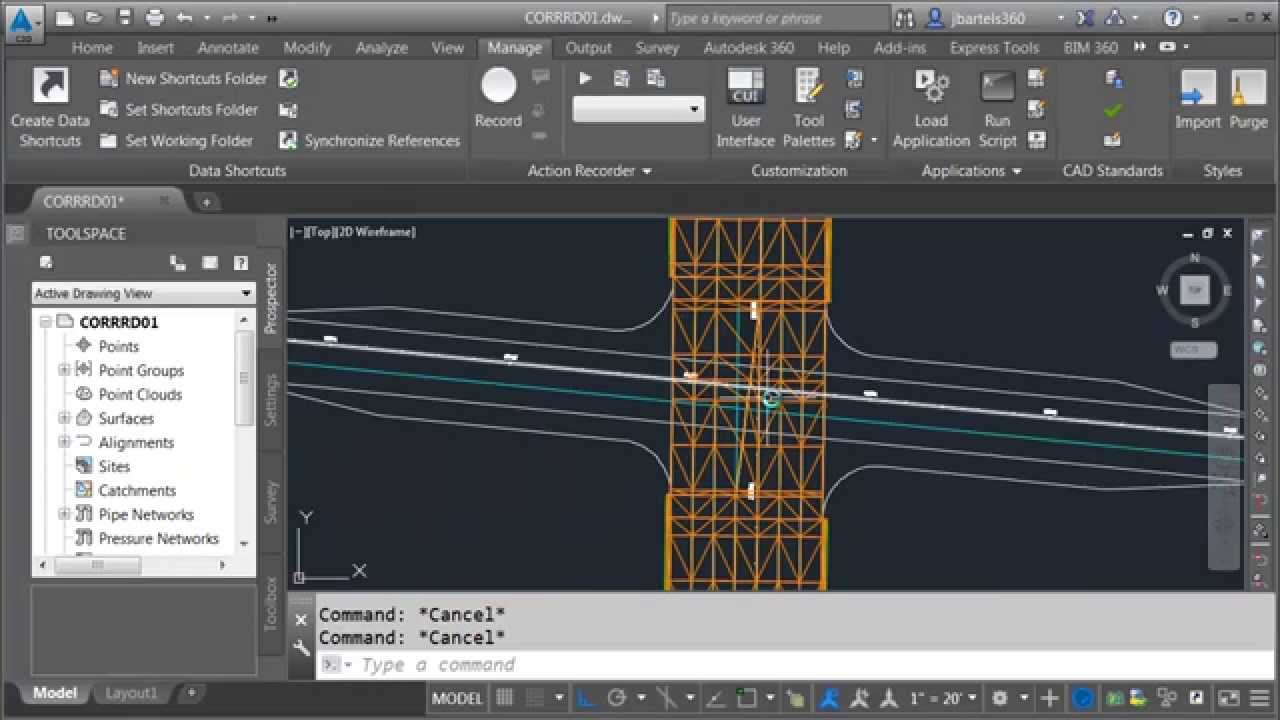Open the Output ribbon tab
Image resolution: width=1280 pixels, height=720 pixels.
[588, 47]
